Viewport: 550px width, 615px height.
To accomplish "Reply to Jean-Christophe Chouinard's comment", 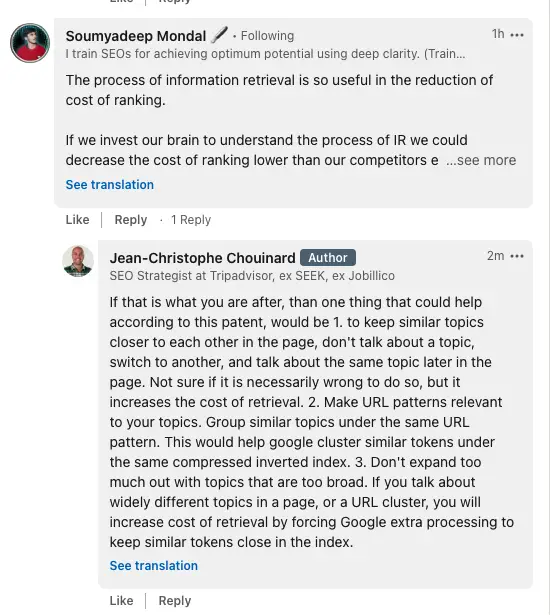I will point(175,600).
